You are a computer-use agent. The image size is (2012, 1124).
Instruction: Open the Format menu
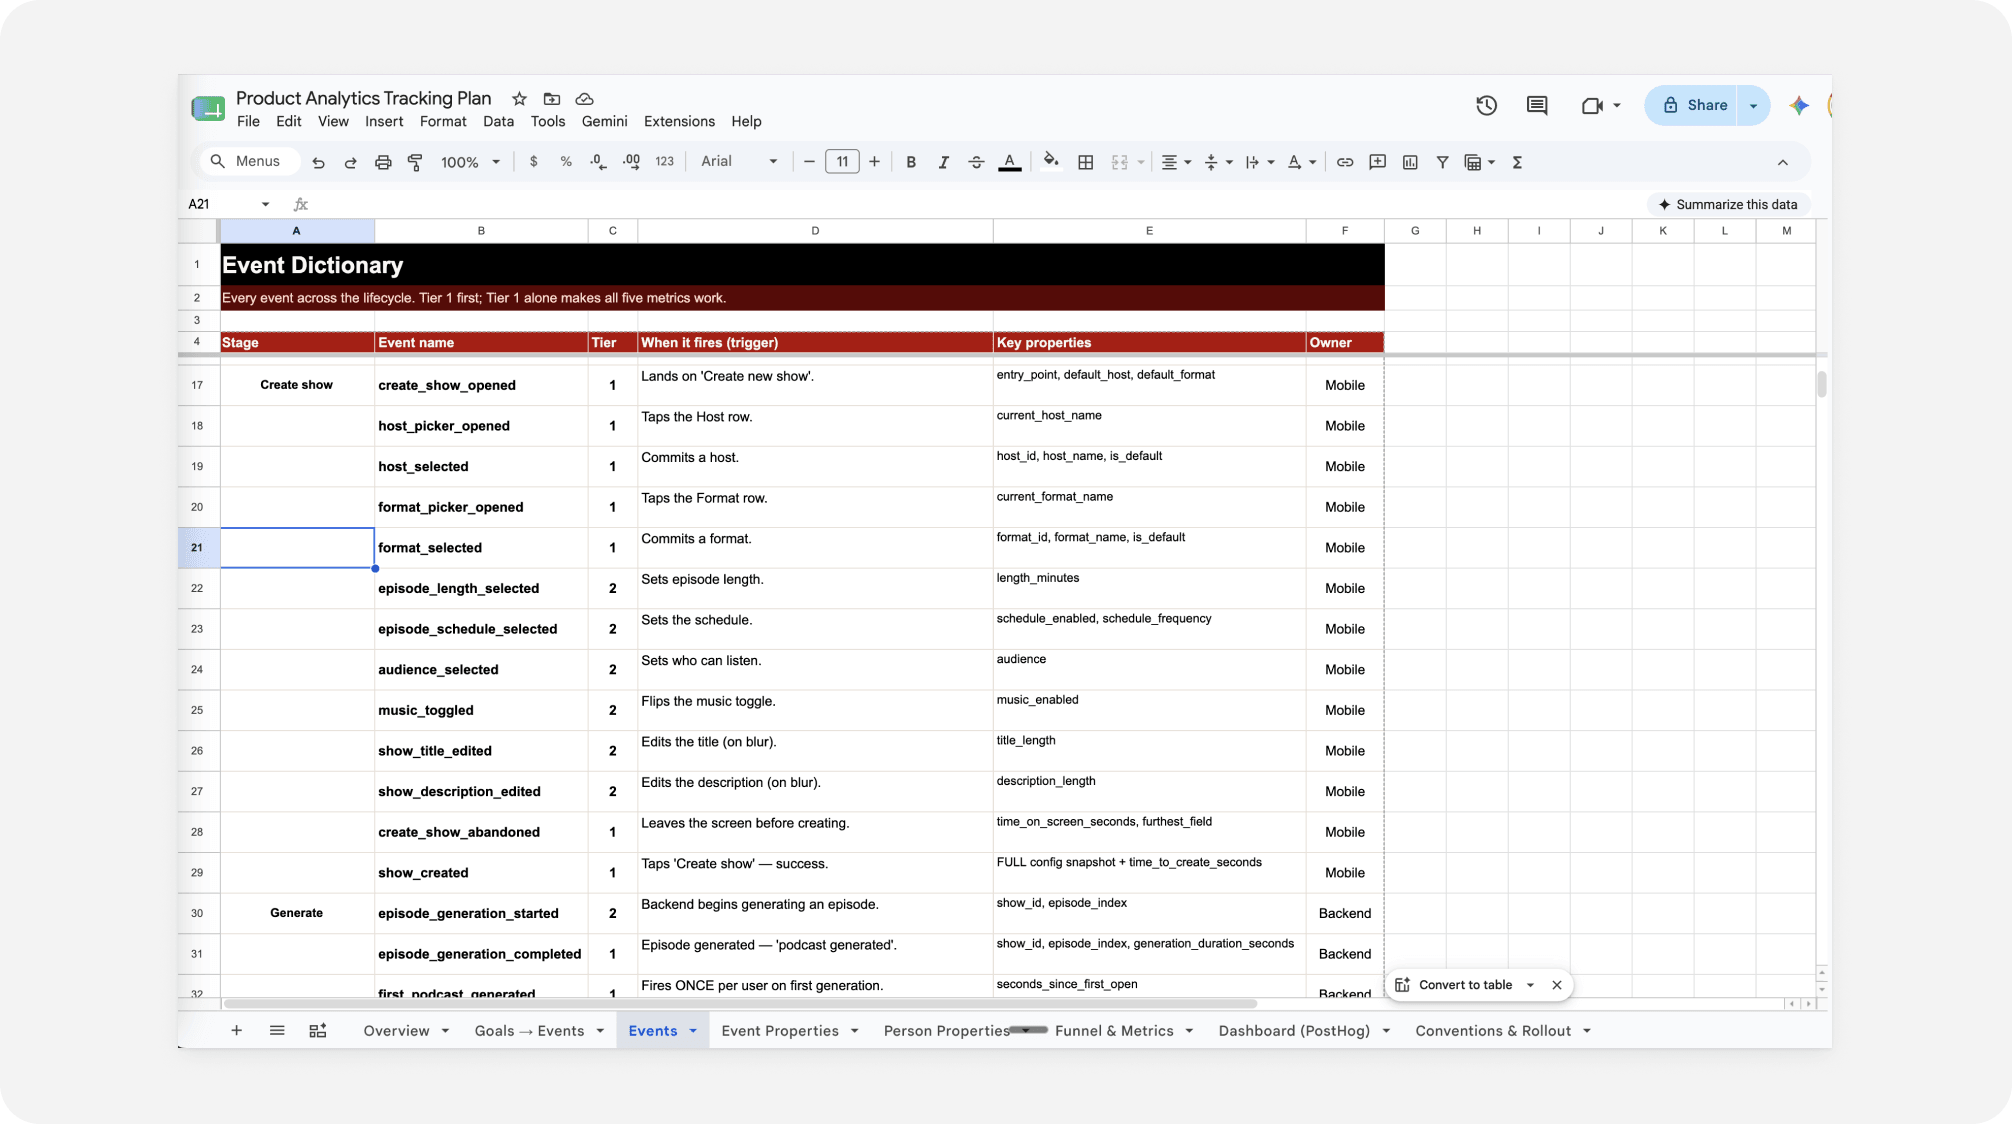click(443, 121)
